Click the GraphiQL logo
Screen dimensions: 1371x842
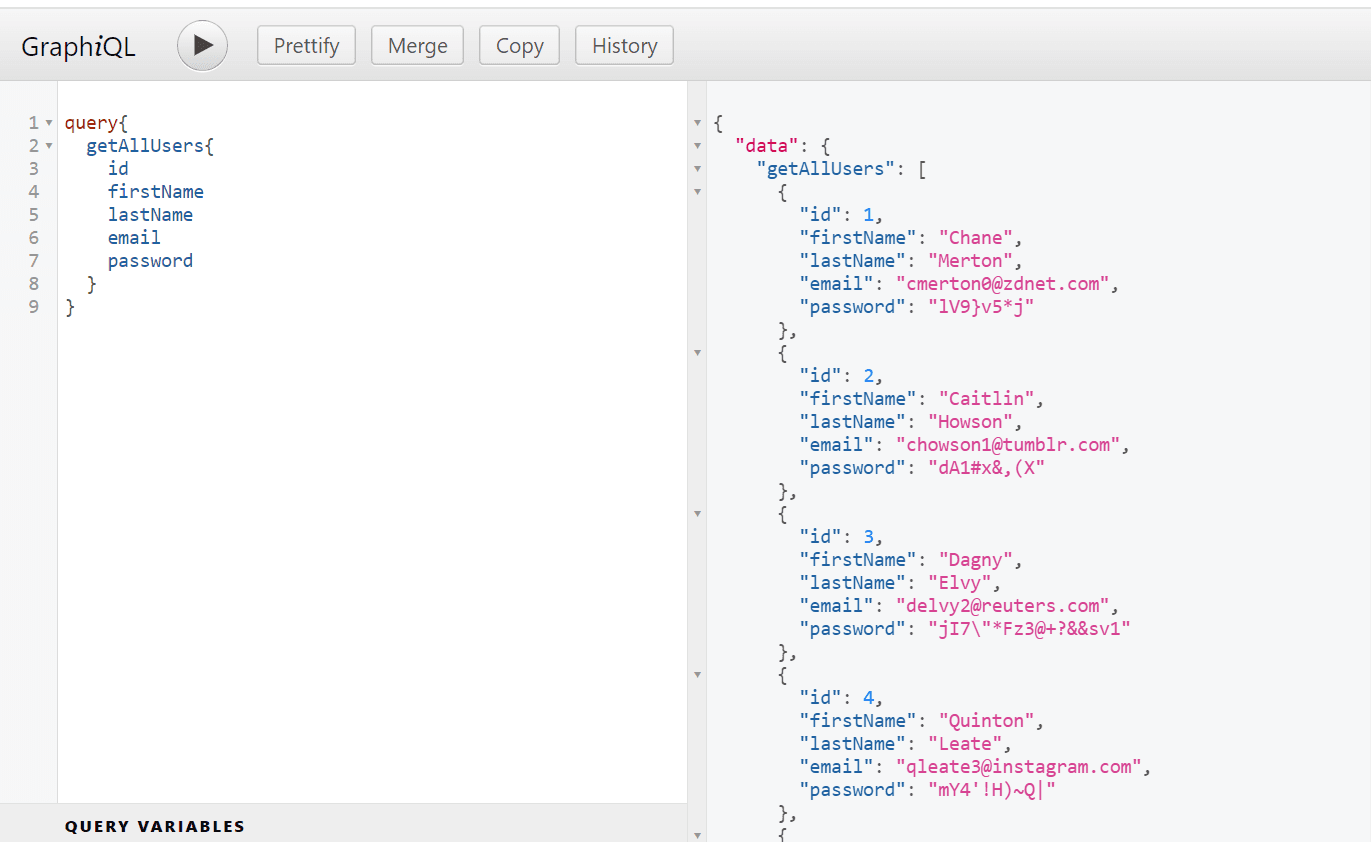(x=78, y=45)
